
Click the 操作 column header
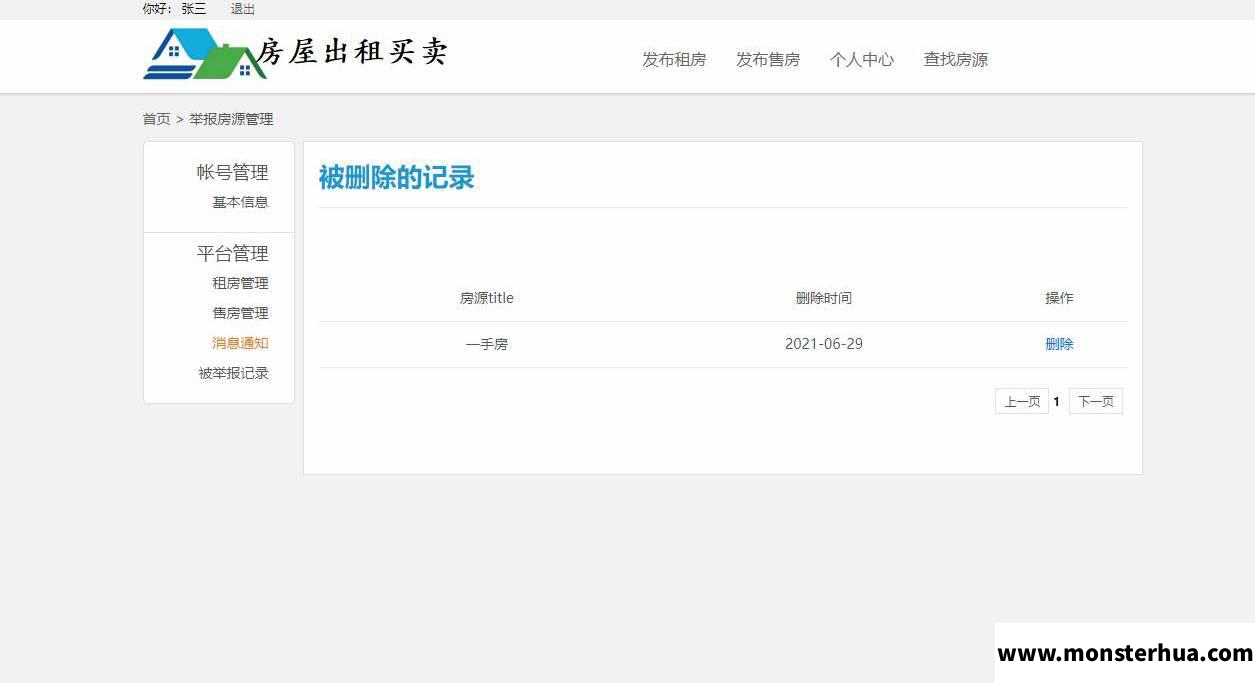pos(1059,298)
